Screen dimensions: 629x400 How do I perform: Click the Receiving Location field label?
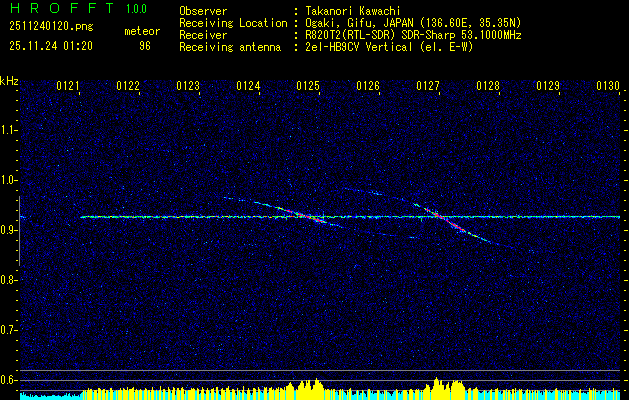(233, 23)
